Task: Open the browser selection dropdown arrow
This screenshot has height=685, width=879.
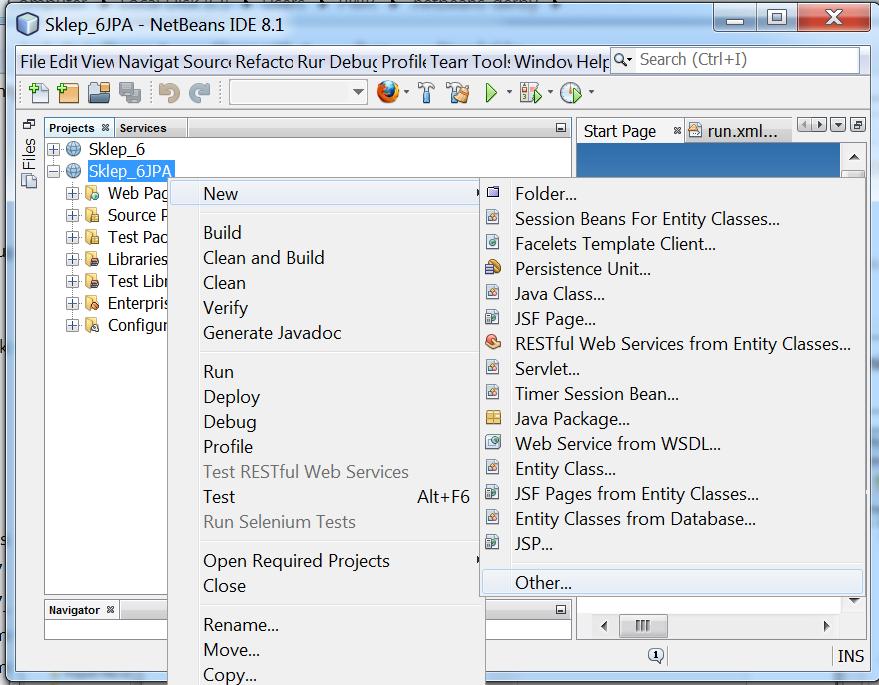Action: [406, 92]
